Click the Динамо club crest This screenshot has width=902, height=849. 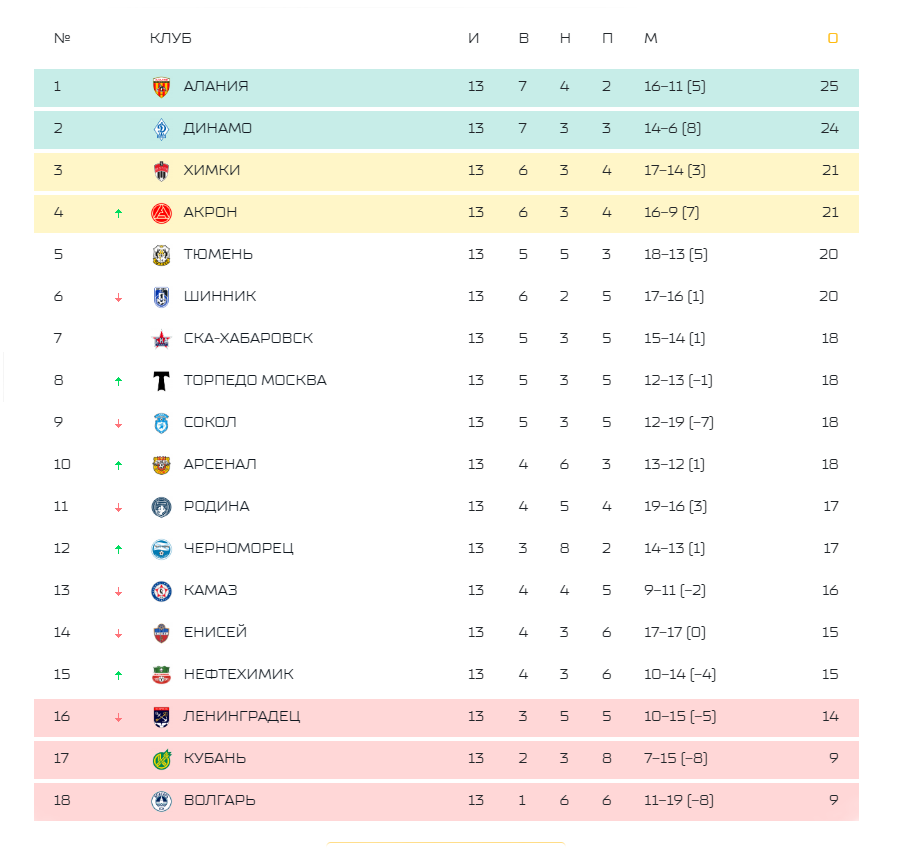(161, 129)
